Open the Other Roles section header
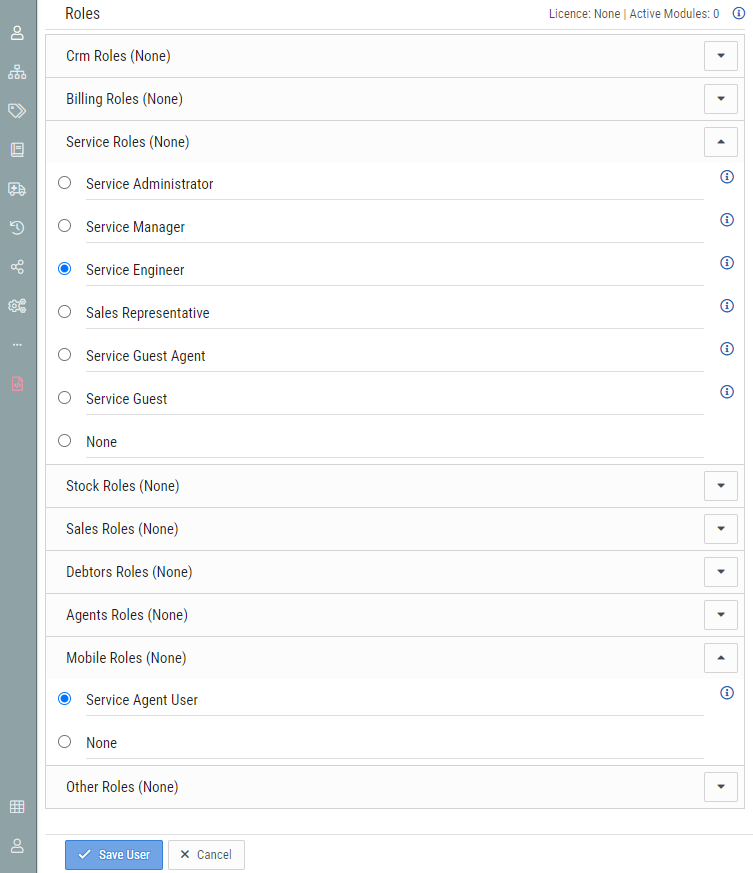The width and height of the screenshot is (753, 873). point(720,787)
